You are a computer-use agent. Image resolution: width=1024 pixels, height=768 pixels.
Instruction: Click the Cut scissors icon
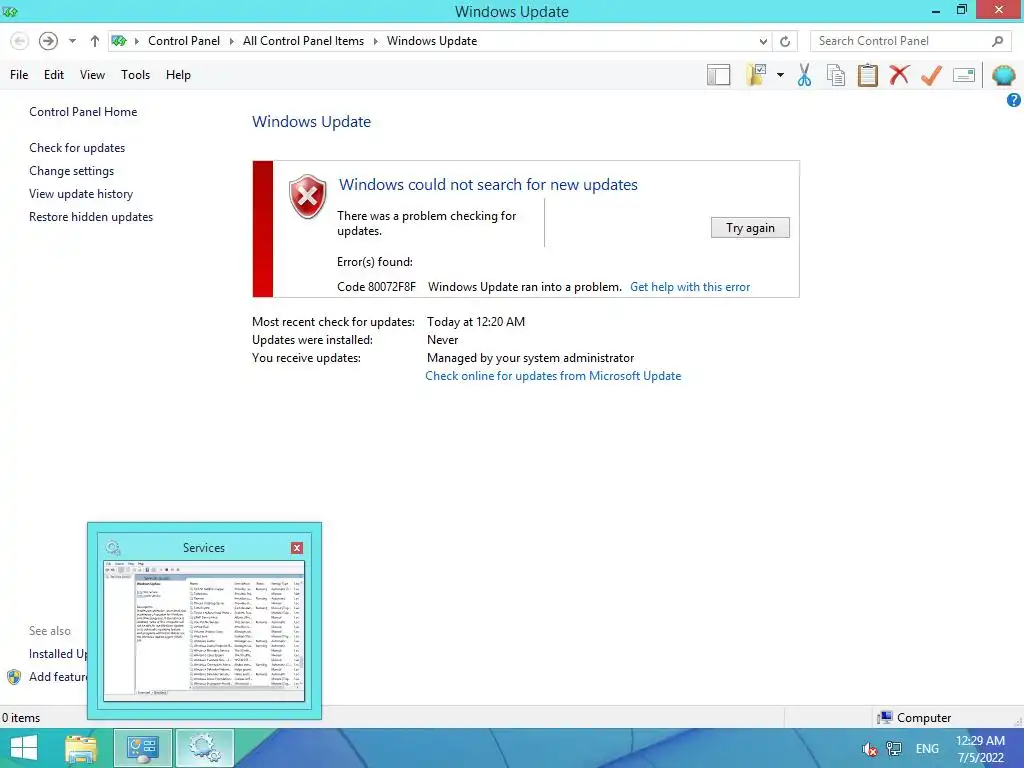click(804, 75)
